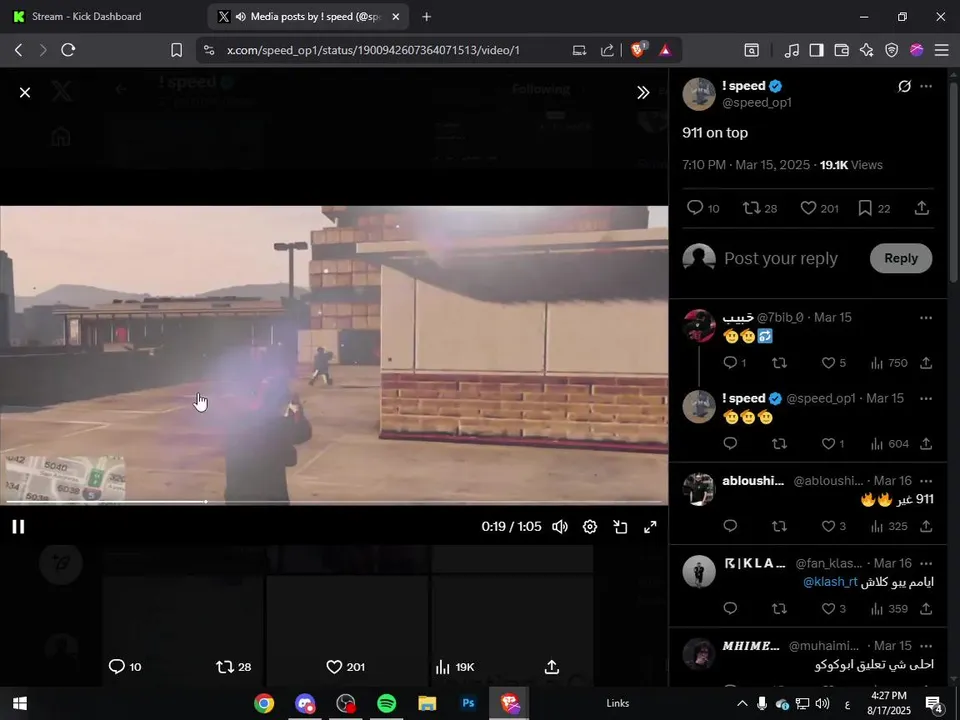The height and width of the screenshot is (720, 960).
Task: Open Brave VPN shield icon
Action: coord(891,50)
